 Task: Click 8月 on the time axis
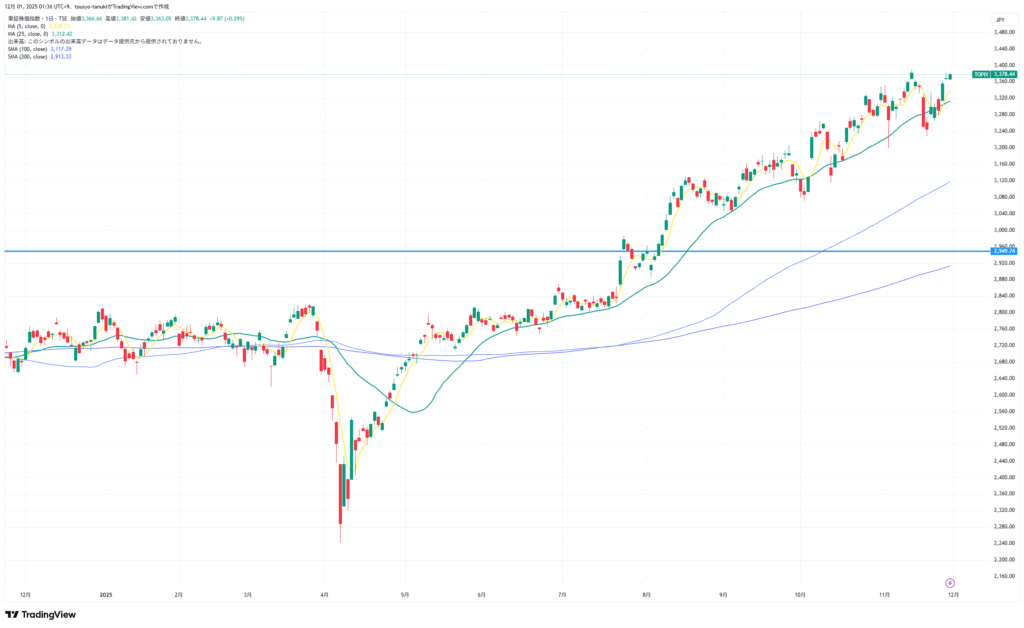[647, 594]
